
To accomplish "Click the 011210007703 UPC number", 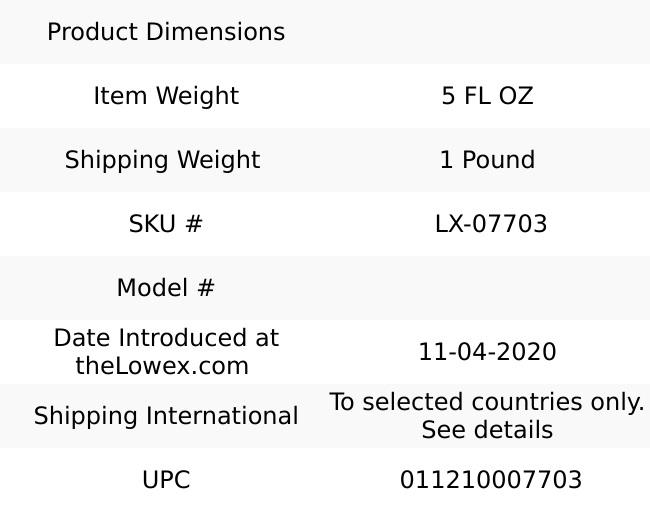I will [491, 480].
